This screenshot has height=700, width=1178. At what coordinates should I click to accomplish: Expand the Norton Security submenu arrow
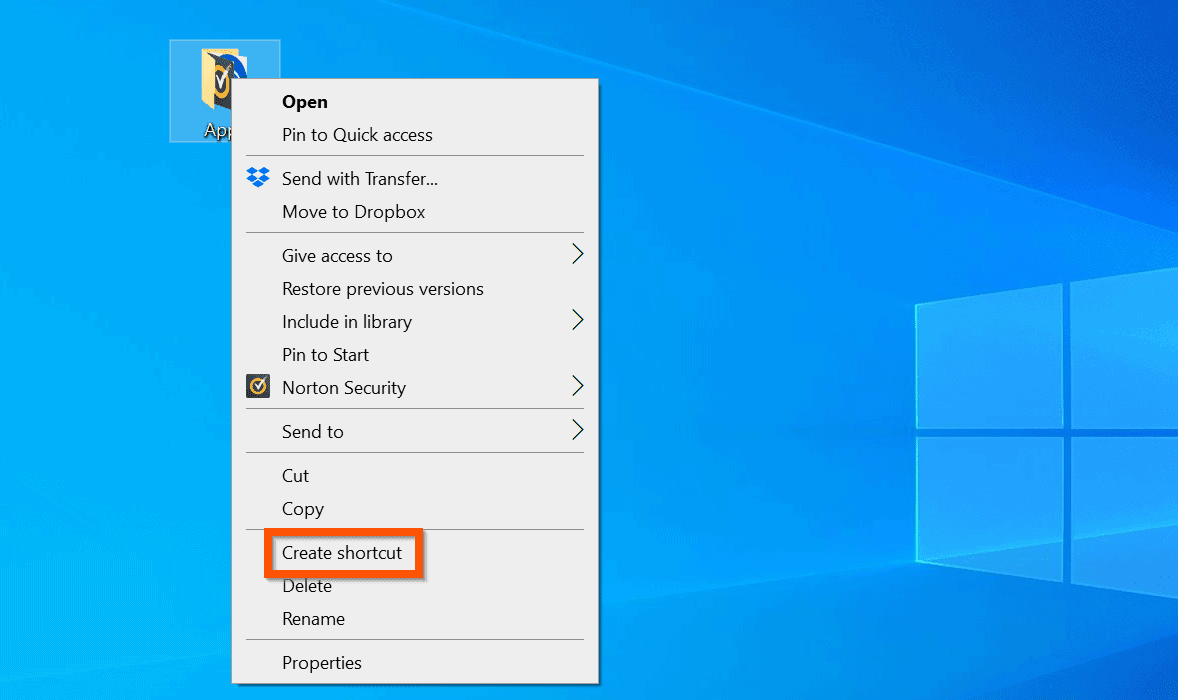pos(577,387)
